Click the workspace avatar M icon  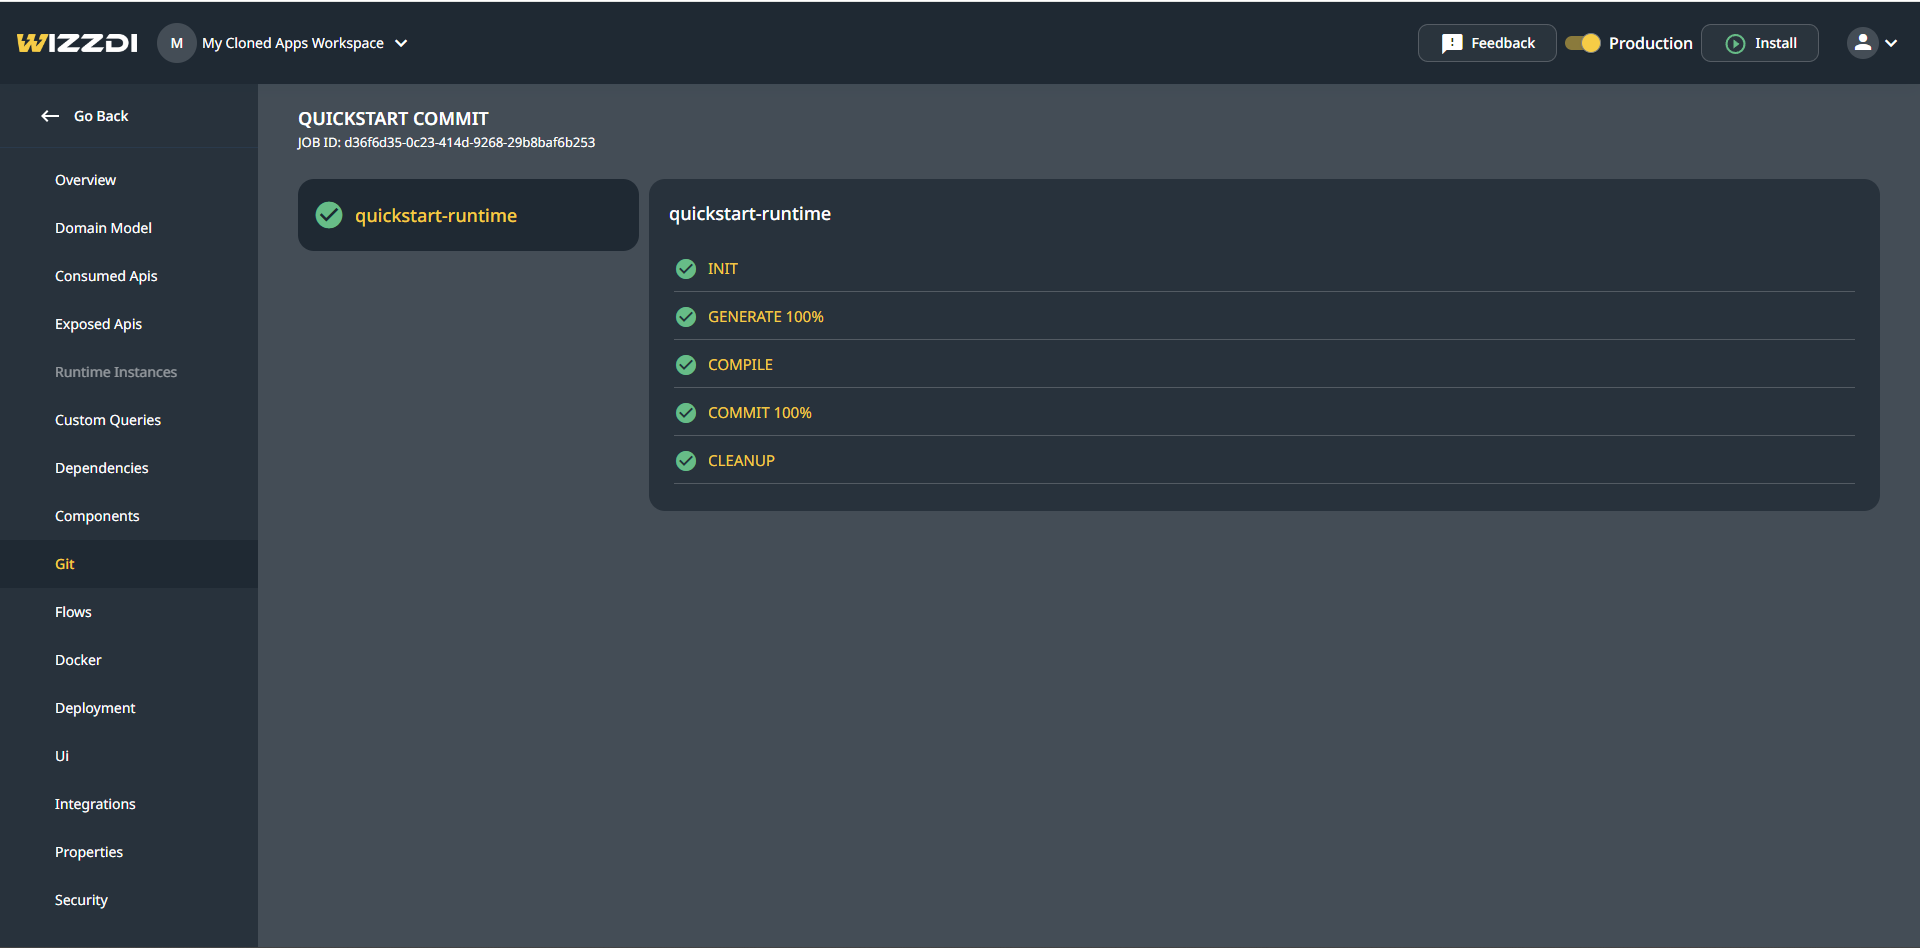click(x=176, y=43)
